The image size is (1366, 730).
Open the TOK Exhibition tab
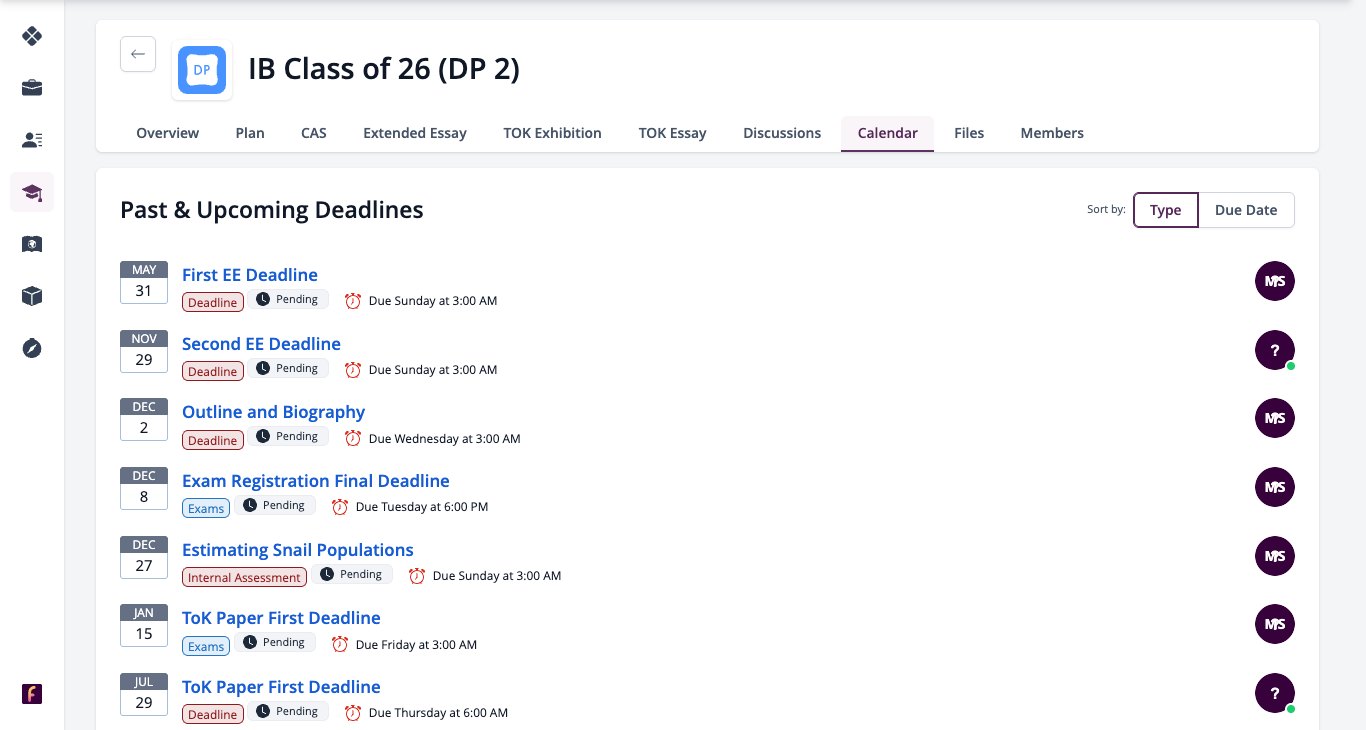[x=553, y=133]
